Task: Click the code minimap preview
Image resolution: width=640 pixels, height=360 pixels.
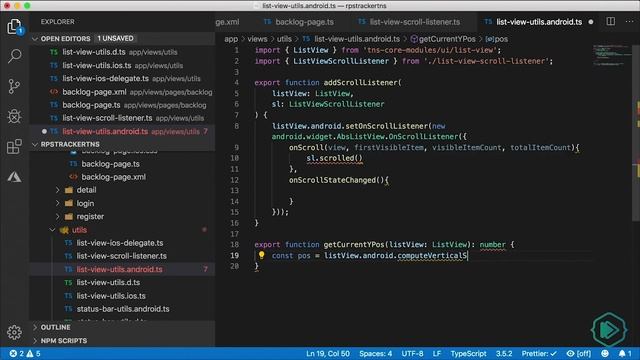Action: point(611,55)
